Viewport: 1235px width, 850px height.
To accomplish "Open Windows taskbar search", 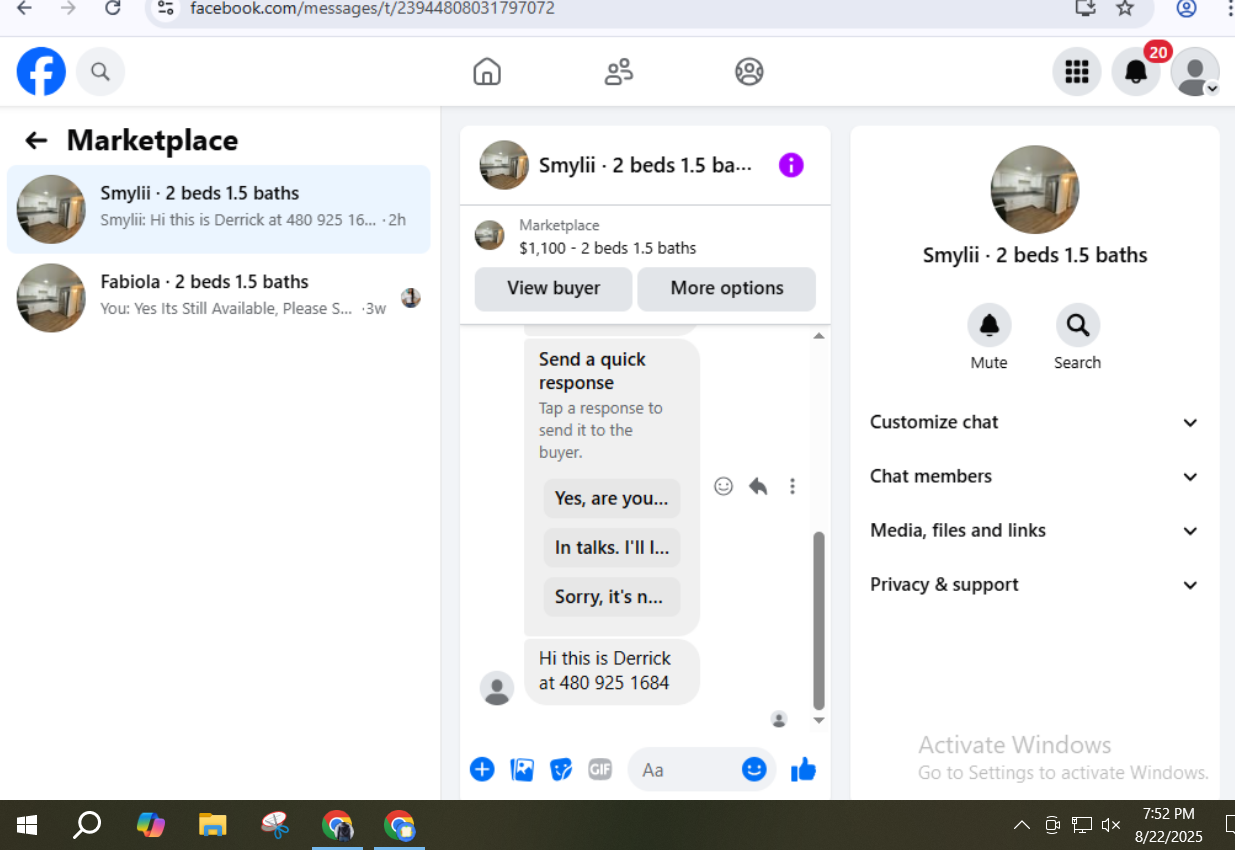I will tap(87, 825).
